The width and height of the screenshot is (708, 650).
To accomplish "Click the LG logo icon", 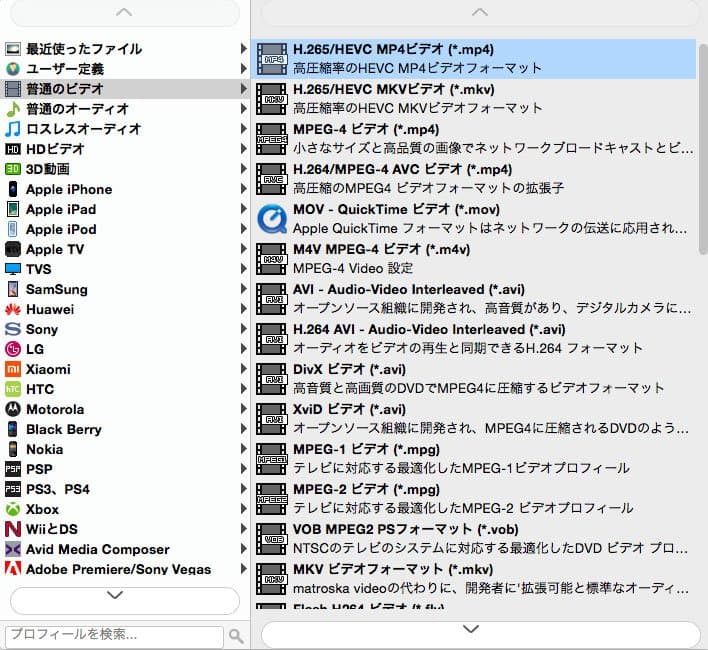I will click(13, 349).
